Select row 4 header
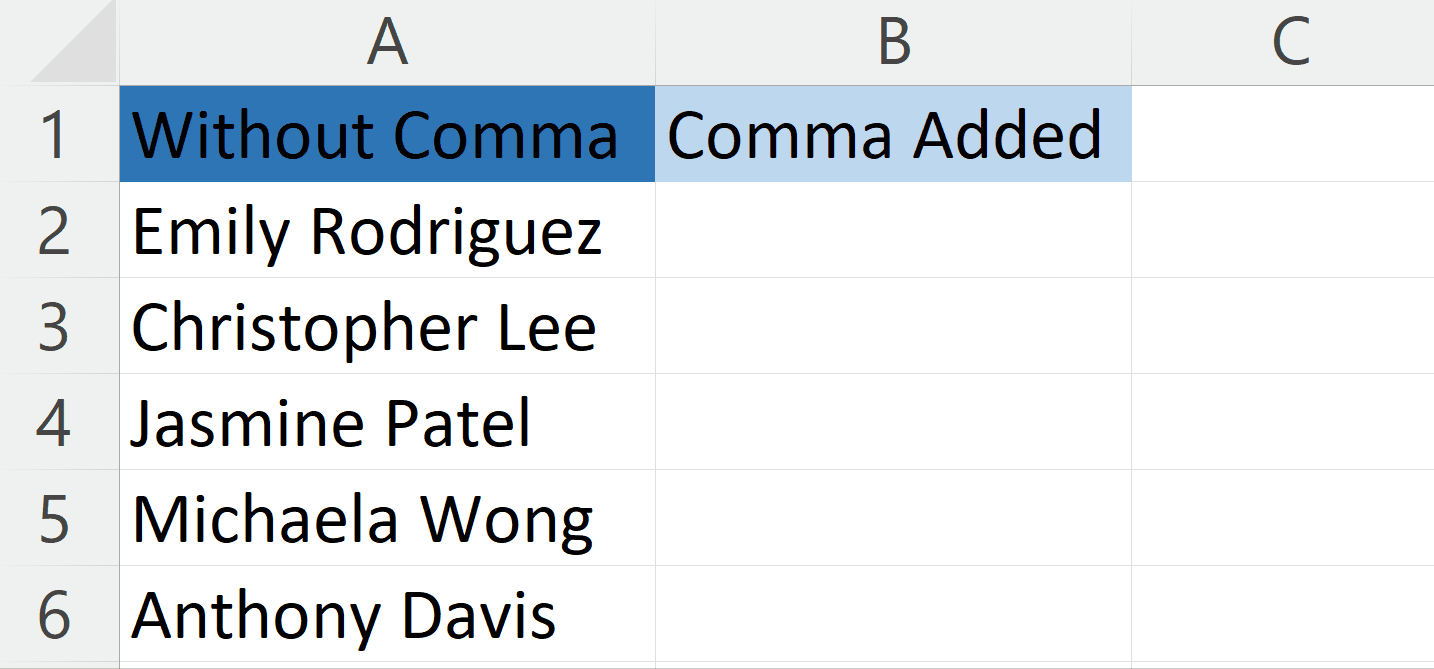Screen dimensions: 1434x669 coord(58,422)
